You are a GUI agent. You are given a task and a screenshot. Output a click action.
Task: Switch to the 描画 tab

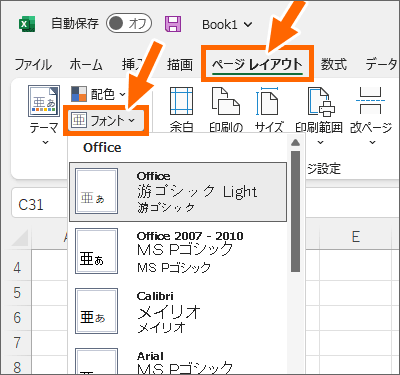coord(180,64)
